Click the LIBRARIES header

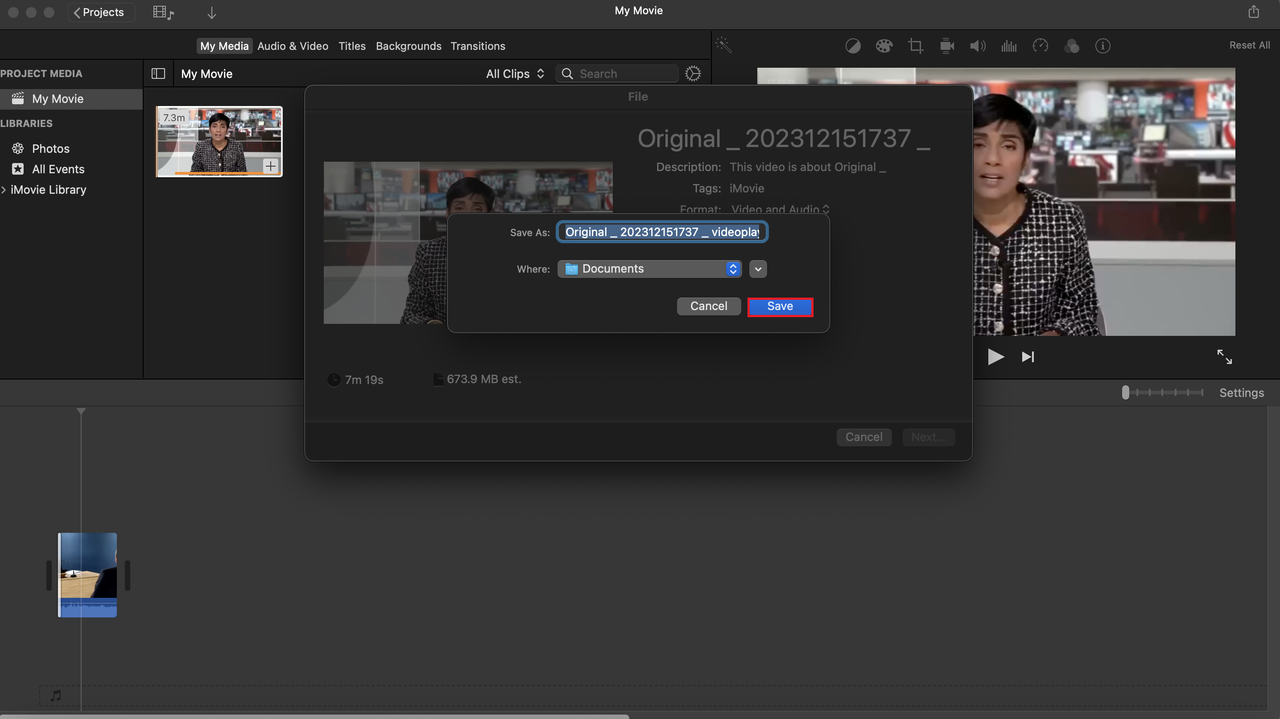pyautogui.click(x=26, y=124)
